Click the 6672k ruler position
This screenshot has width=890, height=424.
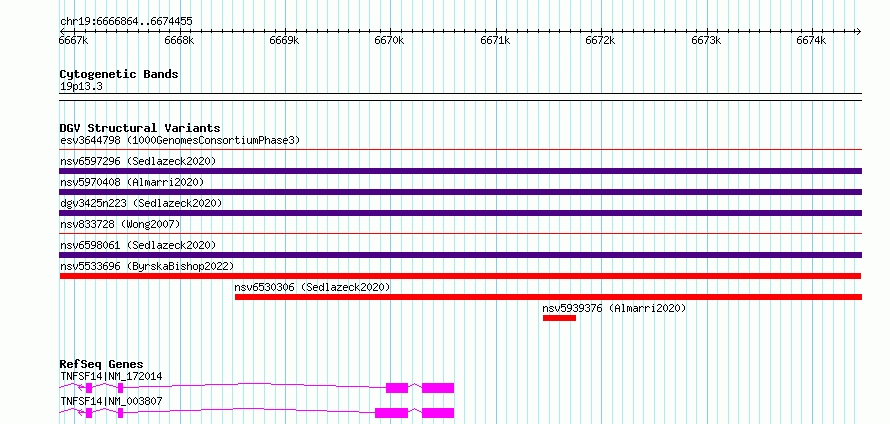[x=601, y=40]
